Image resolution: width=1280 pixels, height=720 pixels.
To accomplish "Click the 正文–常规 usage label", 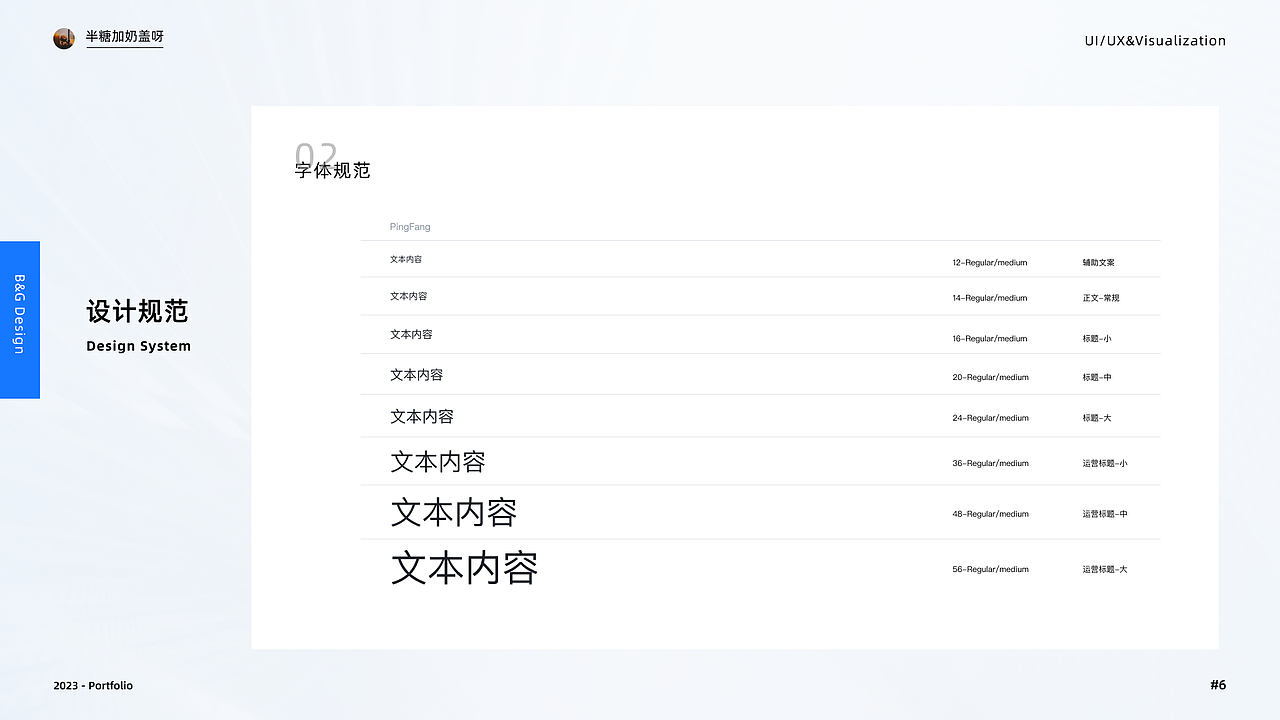I will (1101, 298).
